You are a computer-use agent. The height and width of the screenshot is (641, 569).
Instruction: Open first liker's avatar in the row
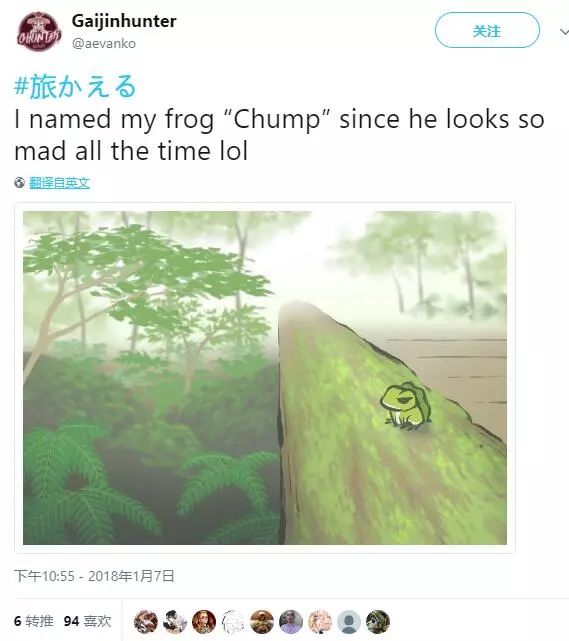point(146,622)
